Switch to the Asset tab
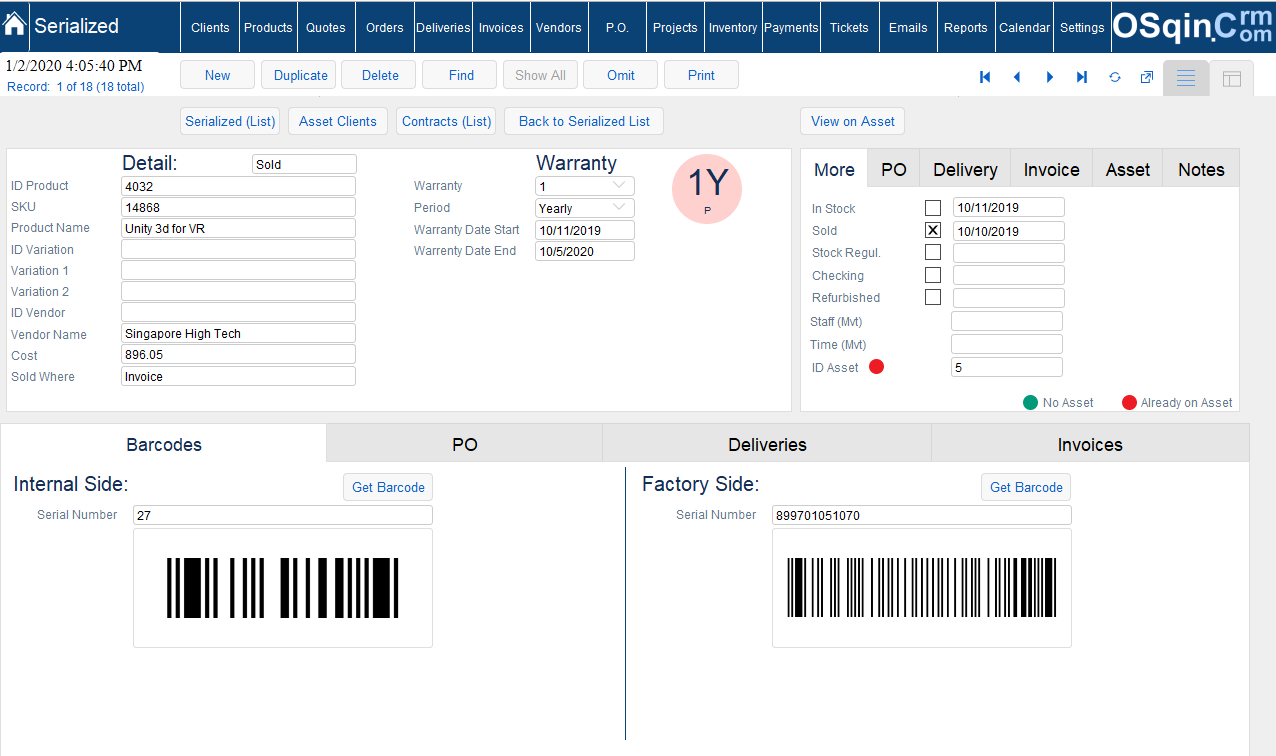Screen dimensions: 1276x756 point(1128,169)
